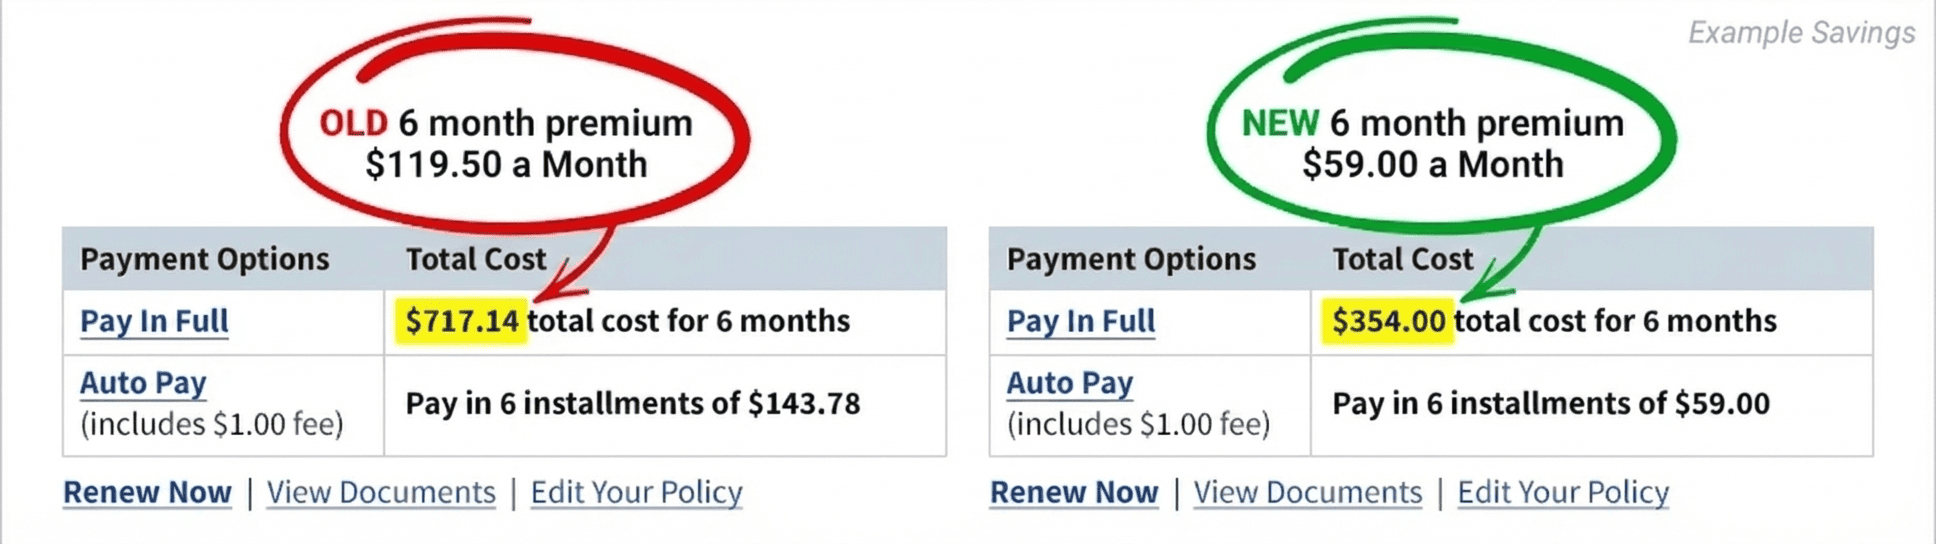This screenshot has width=1936, height=544.
Task: Select Edit Your Policy under new premium table
Action: point(1562,492)
